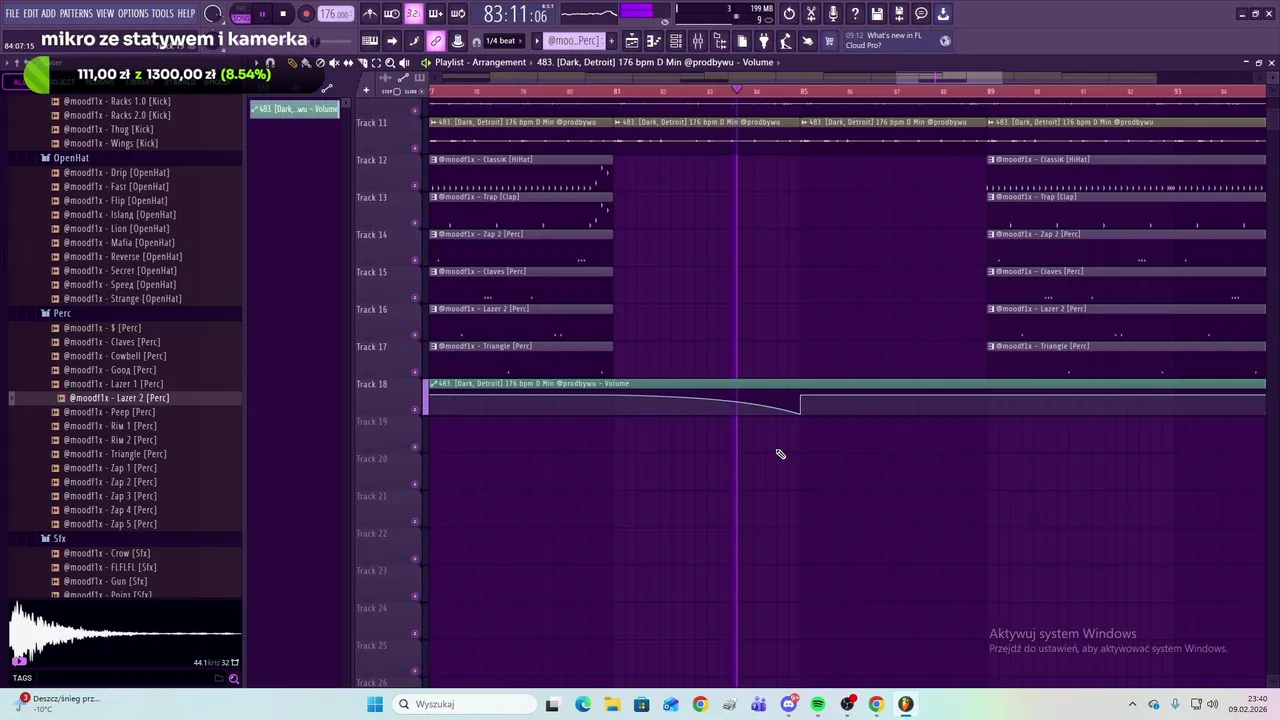The width and height of the screenshot is (1280, 720).
Task: Click the 483. Volume clip in picker panel
Action: (295, 109)
